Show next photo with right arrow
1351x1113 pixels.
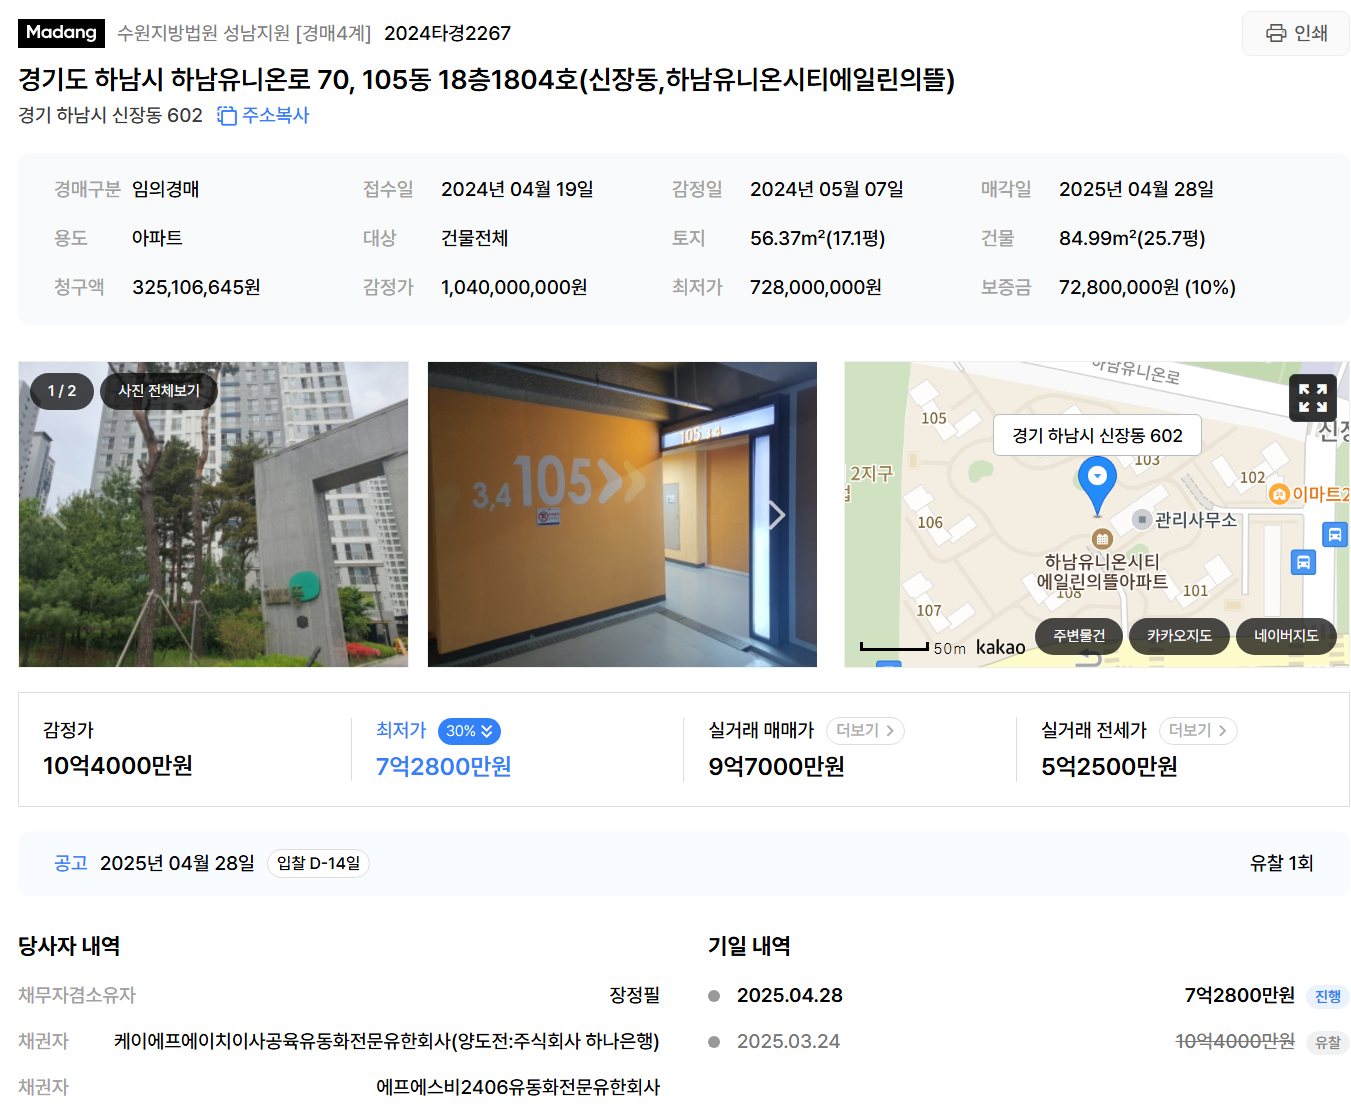777,515
